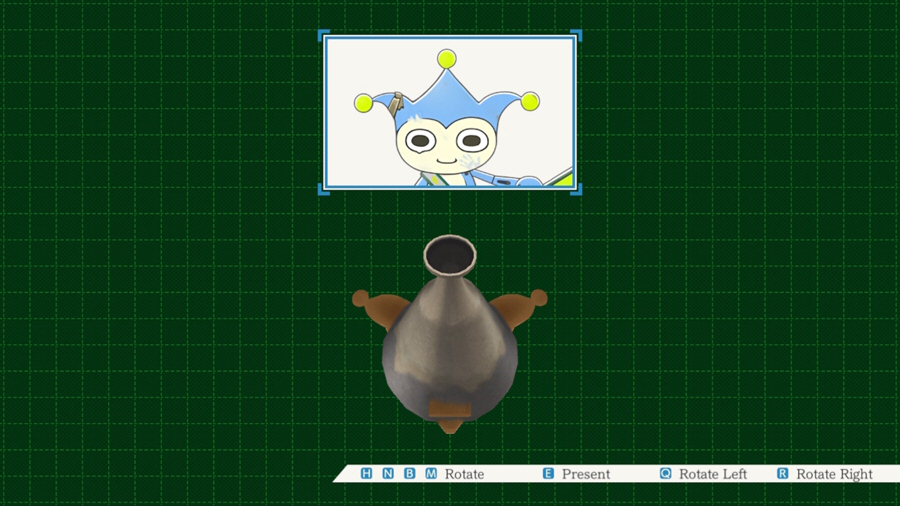The width and height of the screenshot is (900, 506).
Task: Click the M key rotate icon
Action: (431, 473)
